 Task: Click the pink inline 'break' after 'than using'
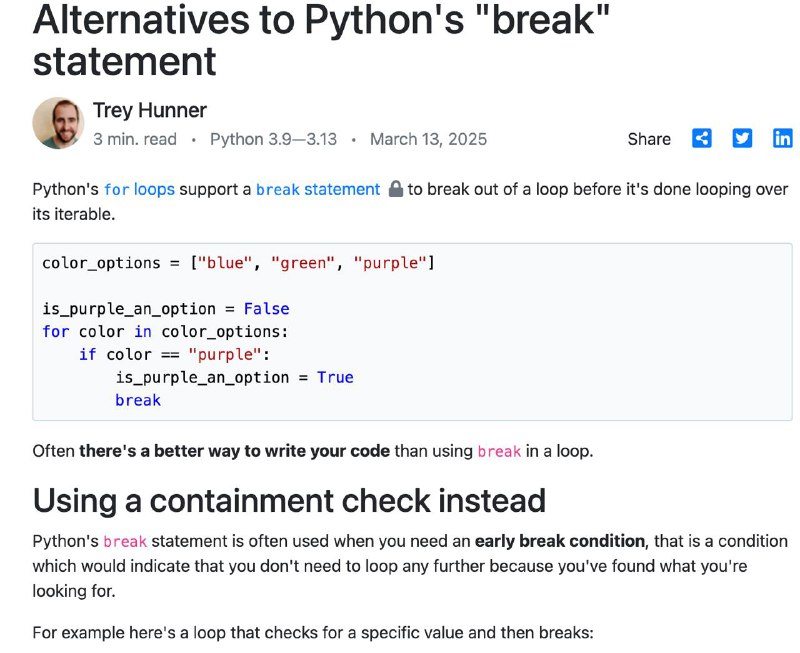point(499,451)
